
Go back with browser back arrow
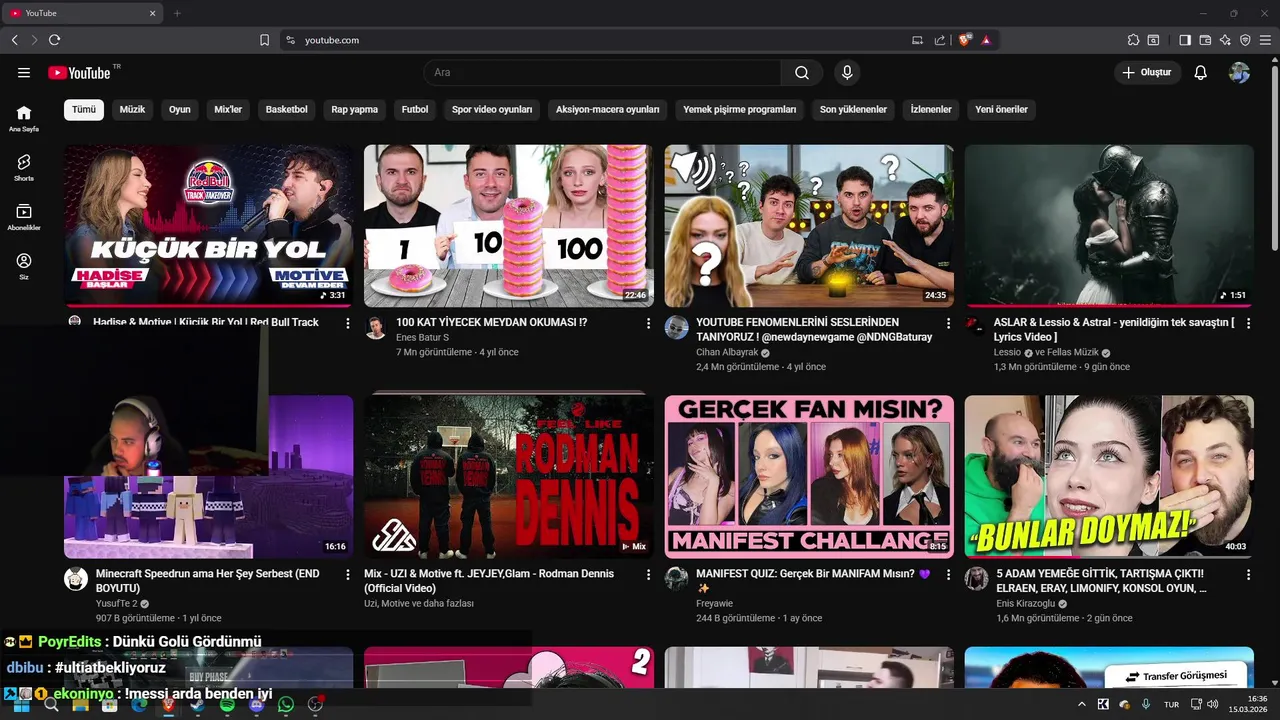click(x=14, y=40)
